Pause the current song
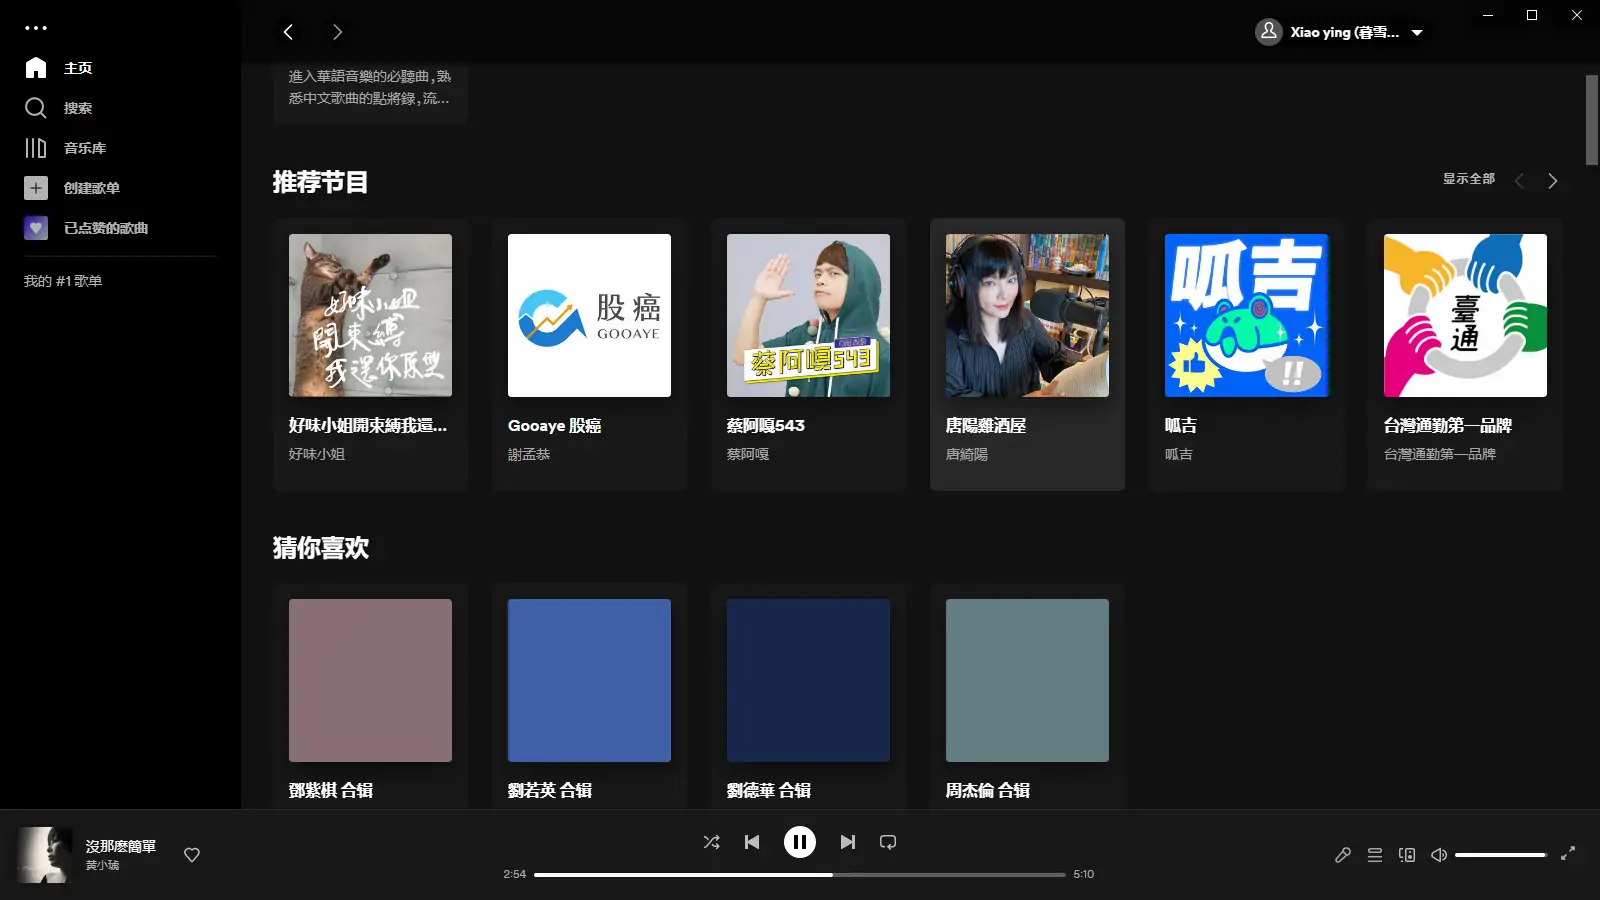The width and height of the screenshot is (1600, 900). pyautogui.click(x=799, y=841)
